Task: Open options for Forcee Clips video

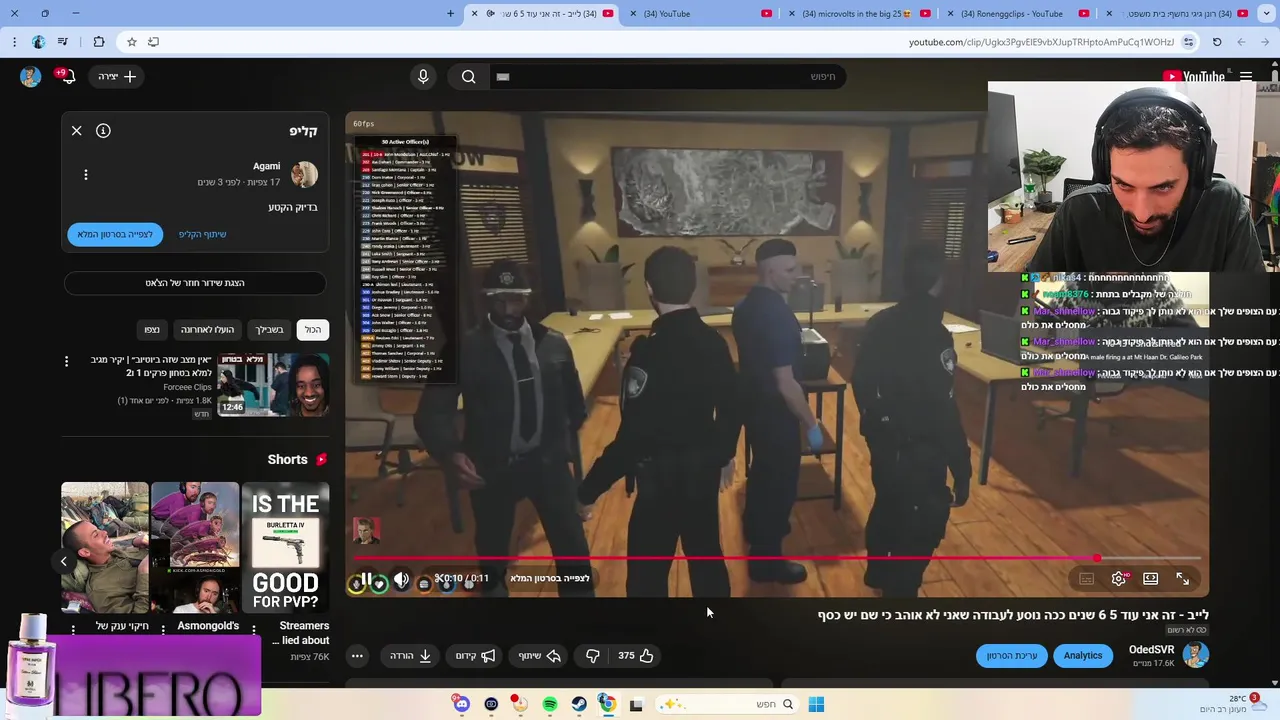Action: [x=67, y=361]
